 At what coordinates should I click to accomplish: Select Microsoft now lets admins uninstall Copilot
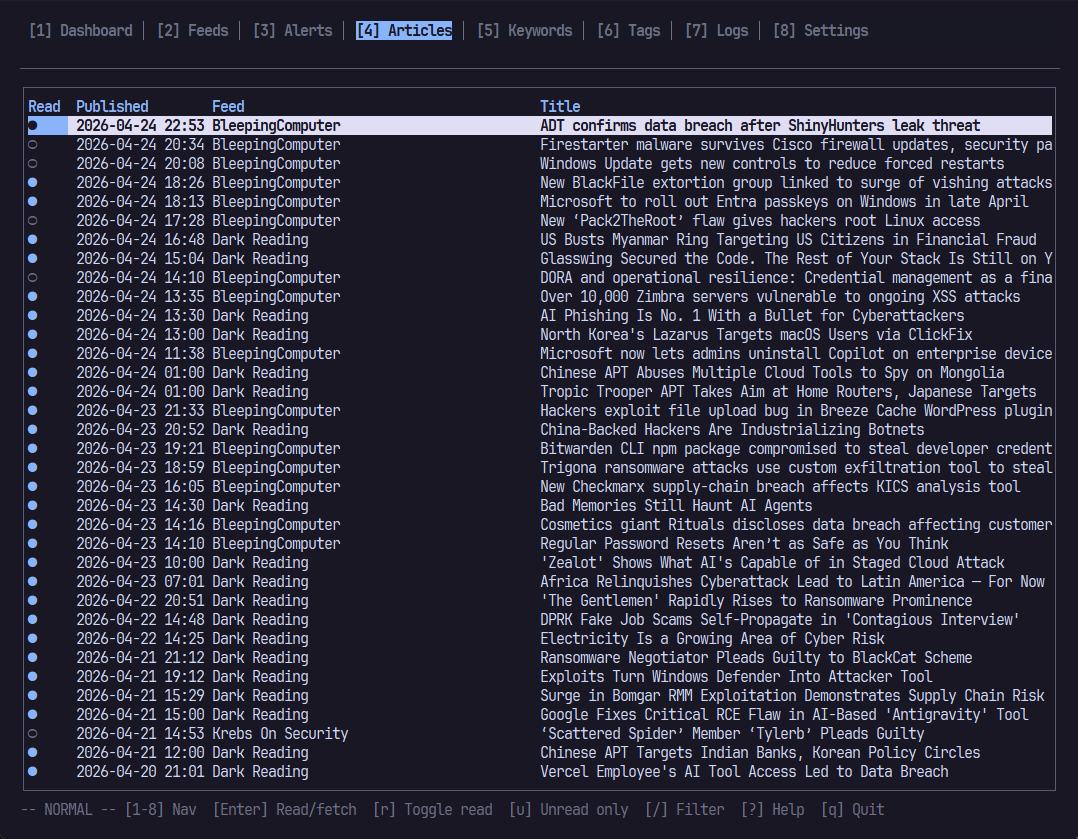(x=540, y=353)
